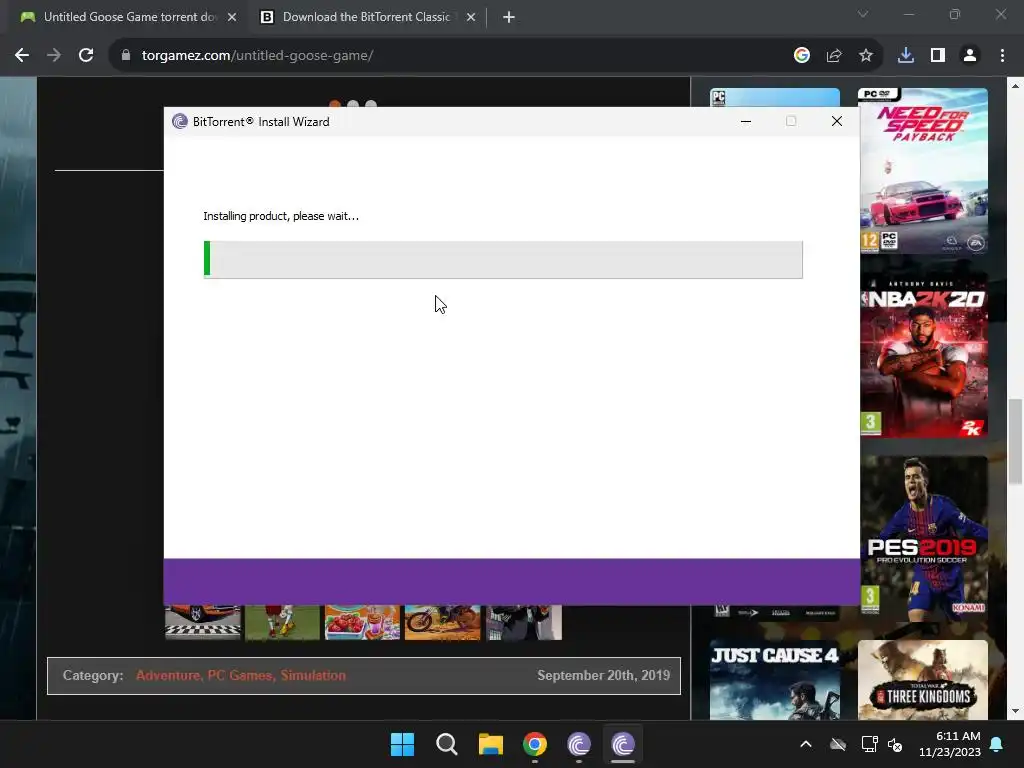The image size is (1024, 768).
Task: Click the scrollbar down arrow
Action: tap(1015, 711)
